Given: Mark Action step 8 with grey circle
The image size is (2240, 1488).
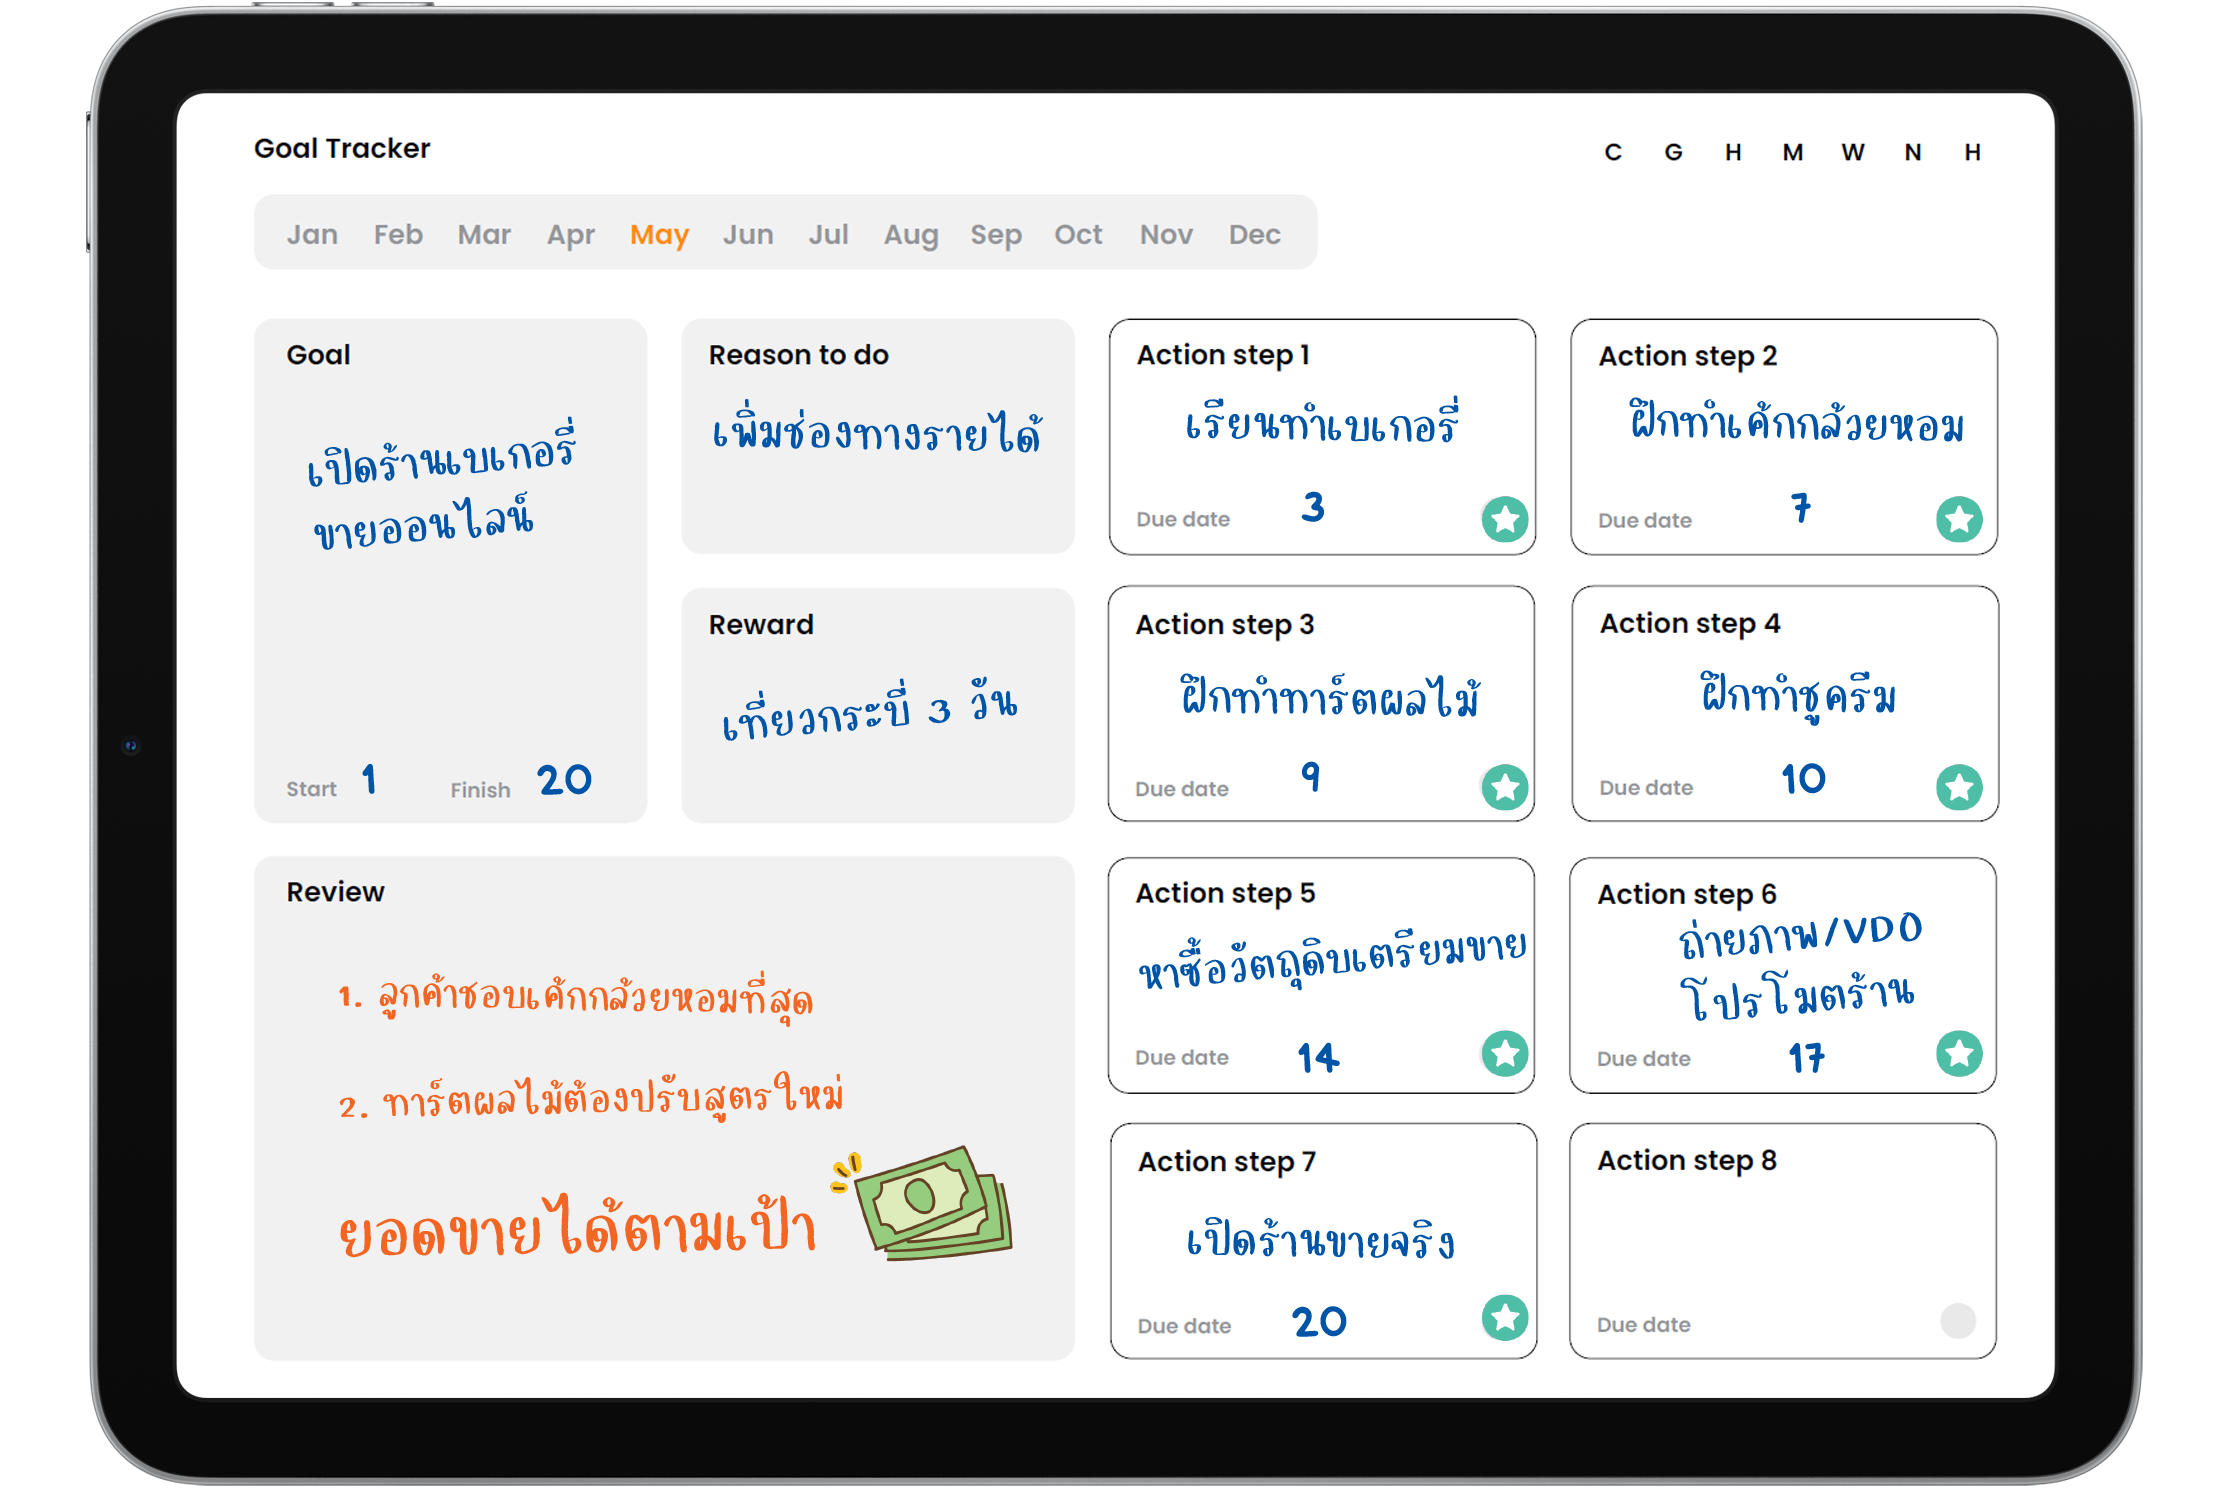Looking at the screenshot, I should pyautogui.click(x=1957, y=1320).
